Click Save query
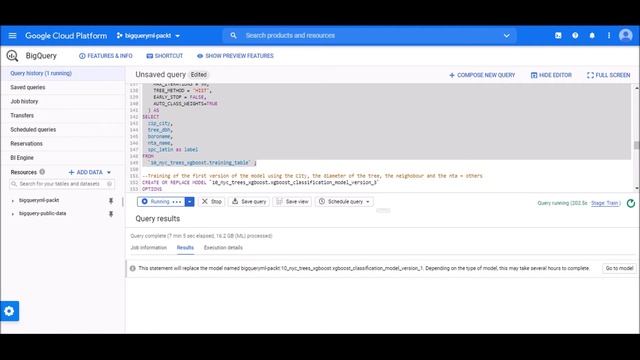 point(249,202)
